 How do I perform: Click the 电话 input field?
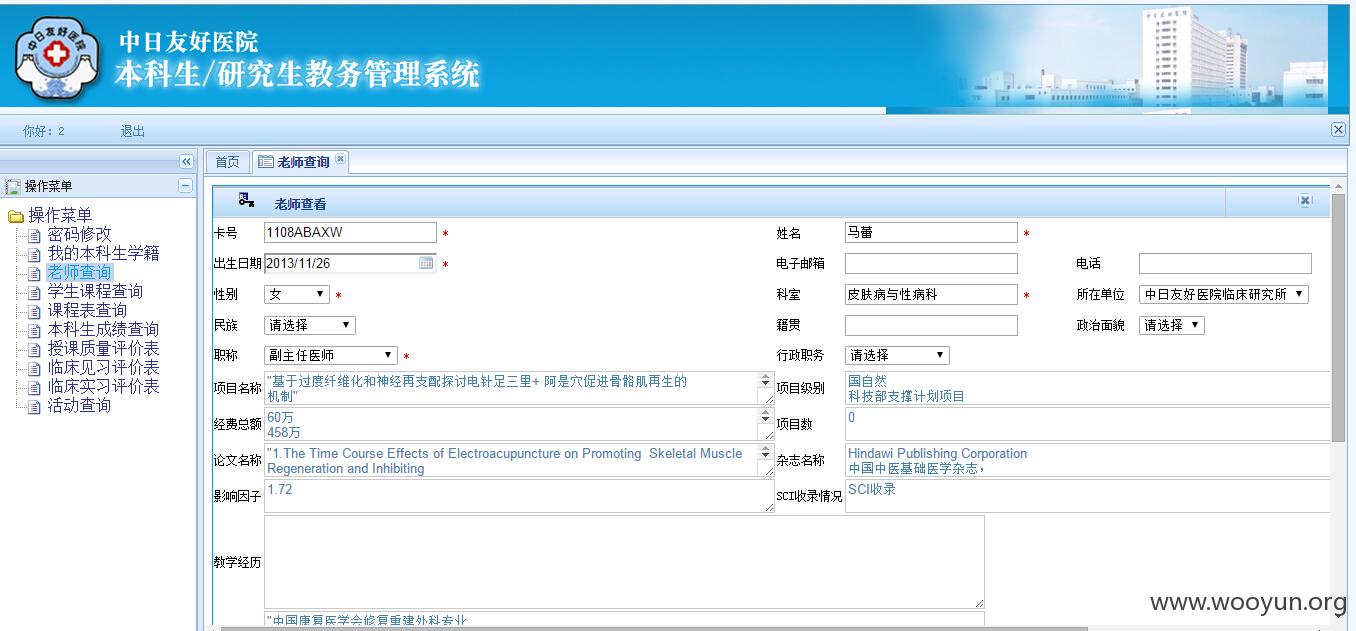pyautogui.click(x=1225, y=264)
